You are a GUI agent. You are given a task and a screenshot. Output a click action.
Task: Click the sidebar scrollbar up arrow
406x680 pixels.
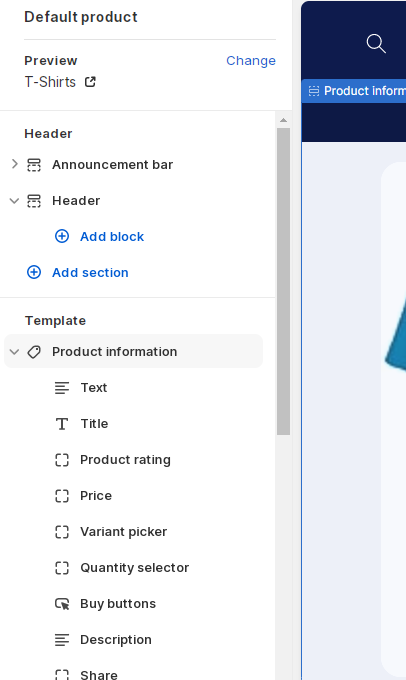click(x=283, y=120)
